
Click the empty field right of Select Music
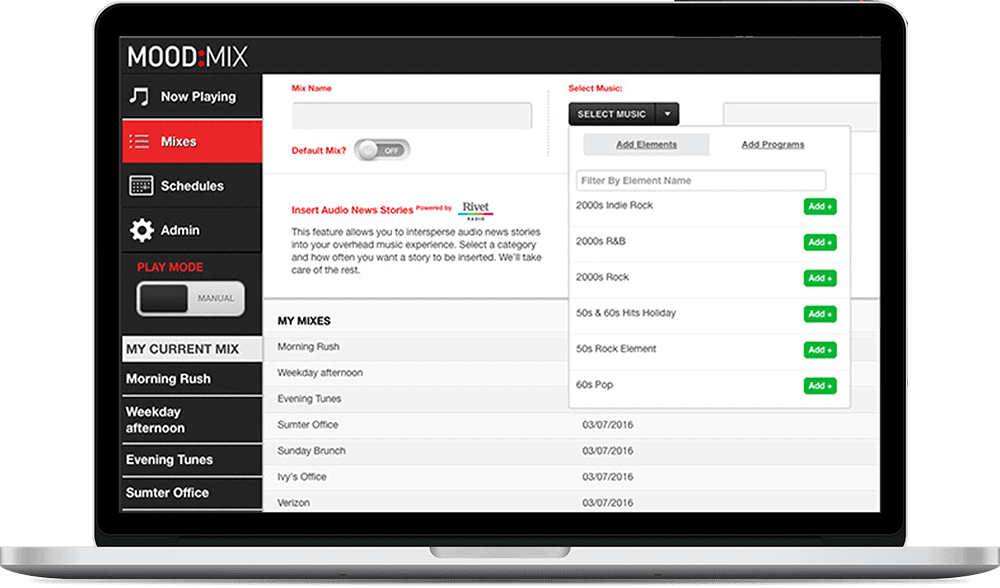(801, 116)
